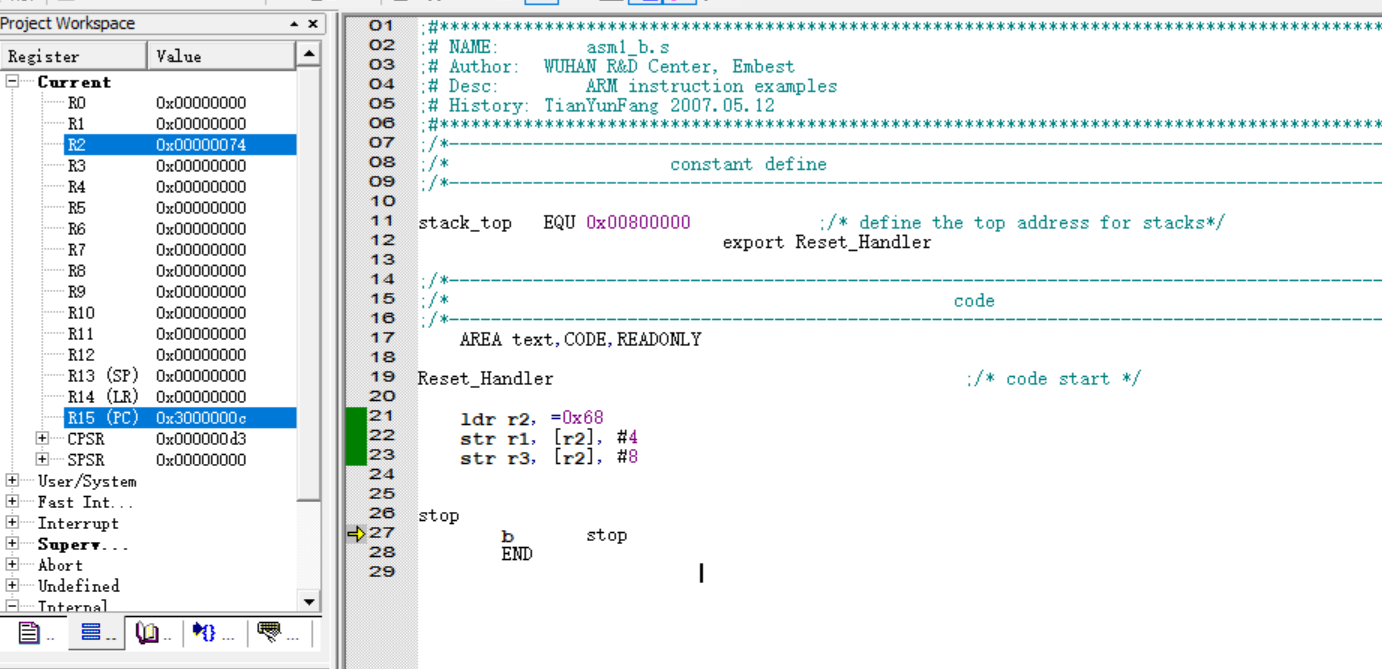Expand the Fast Int register group
The width and height of the screenshot is (1382, 669).
point(12,502)
